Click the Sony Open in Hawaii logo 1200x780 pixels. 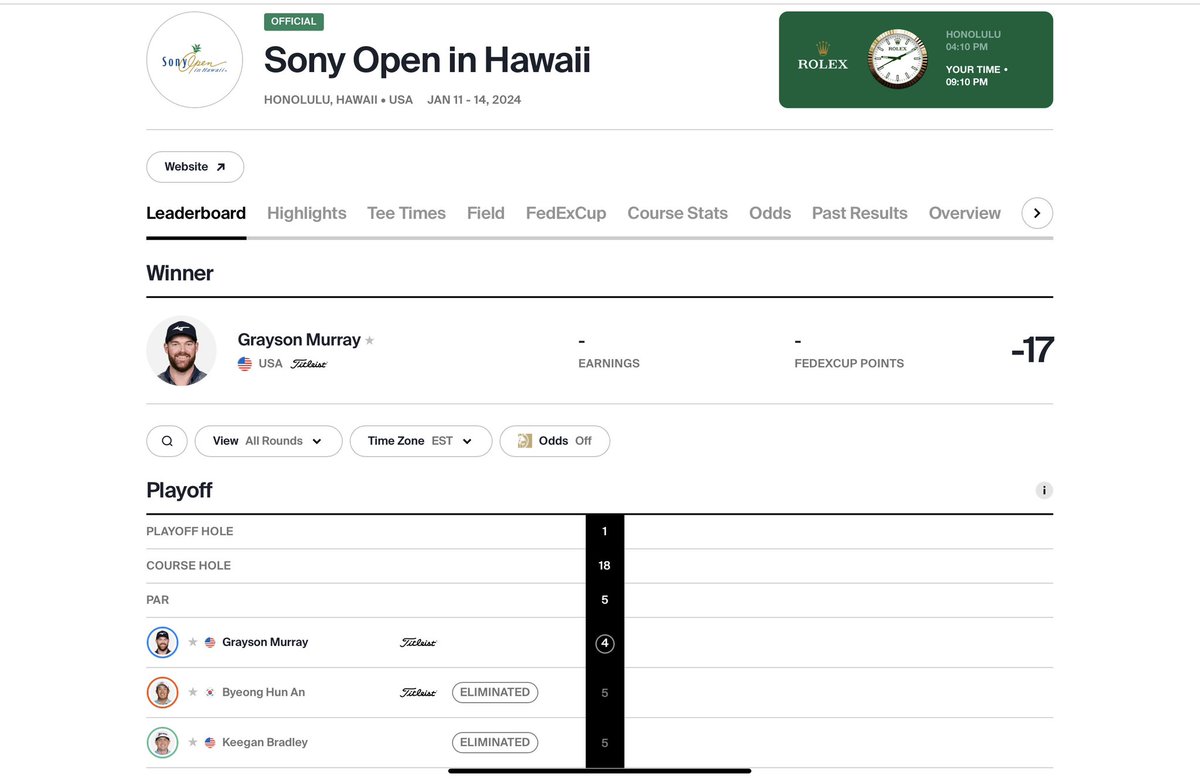click(194, 60)
